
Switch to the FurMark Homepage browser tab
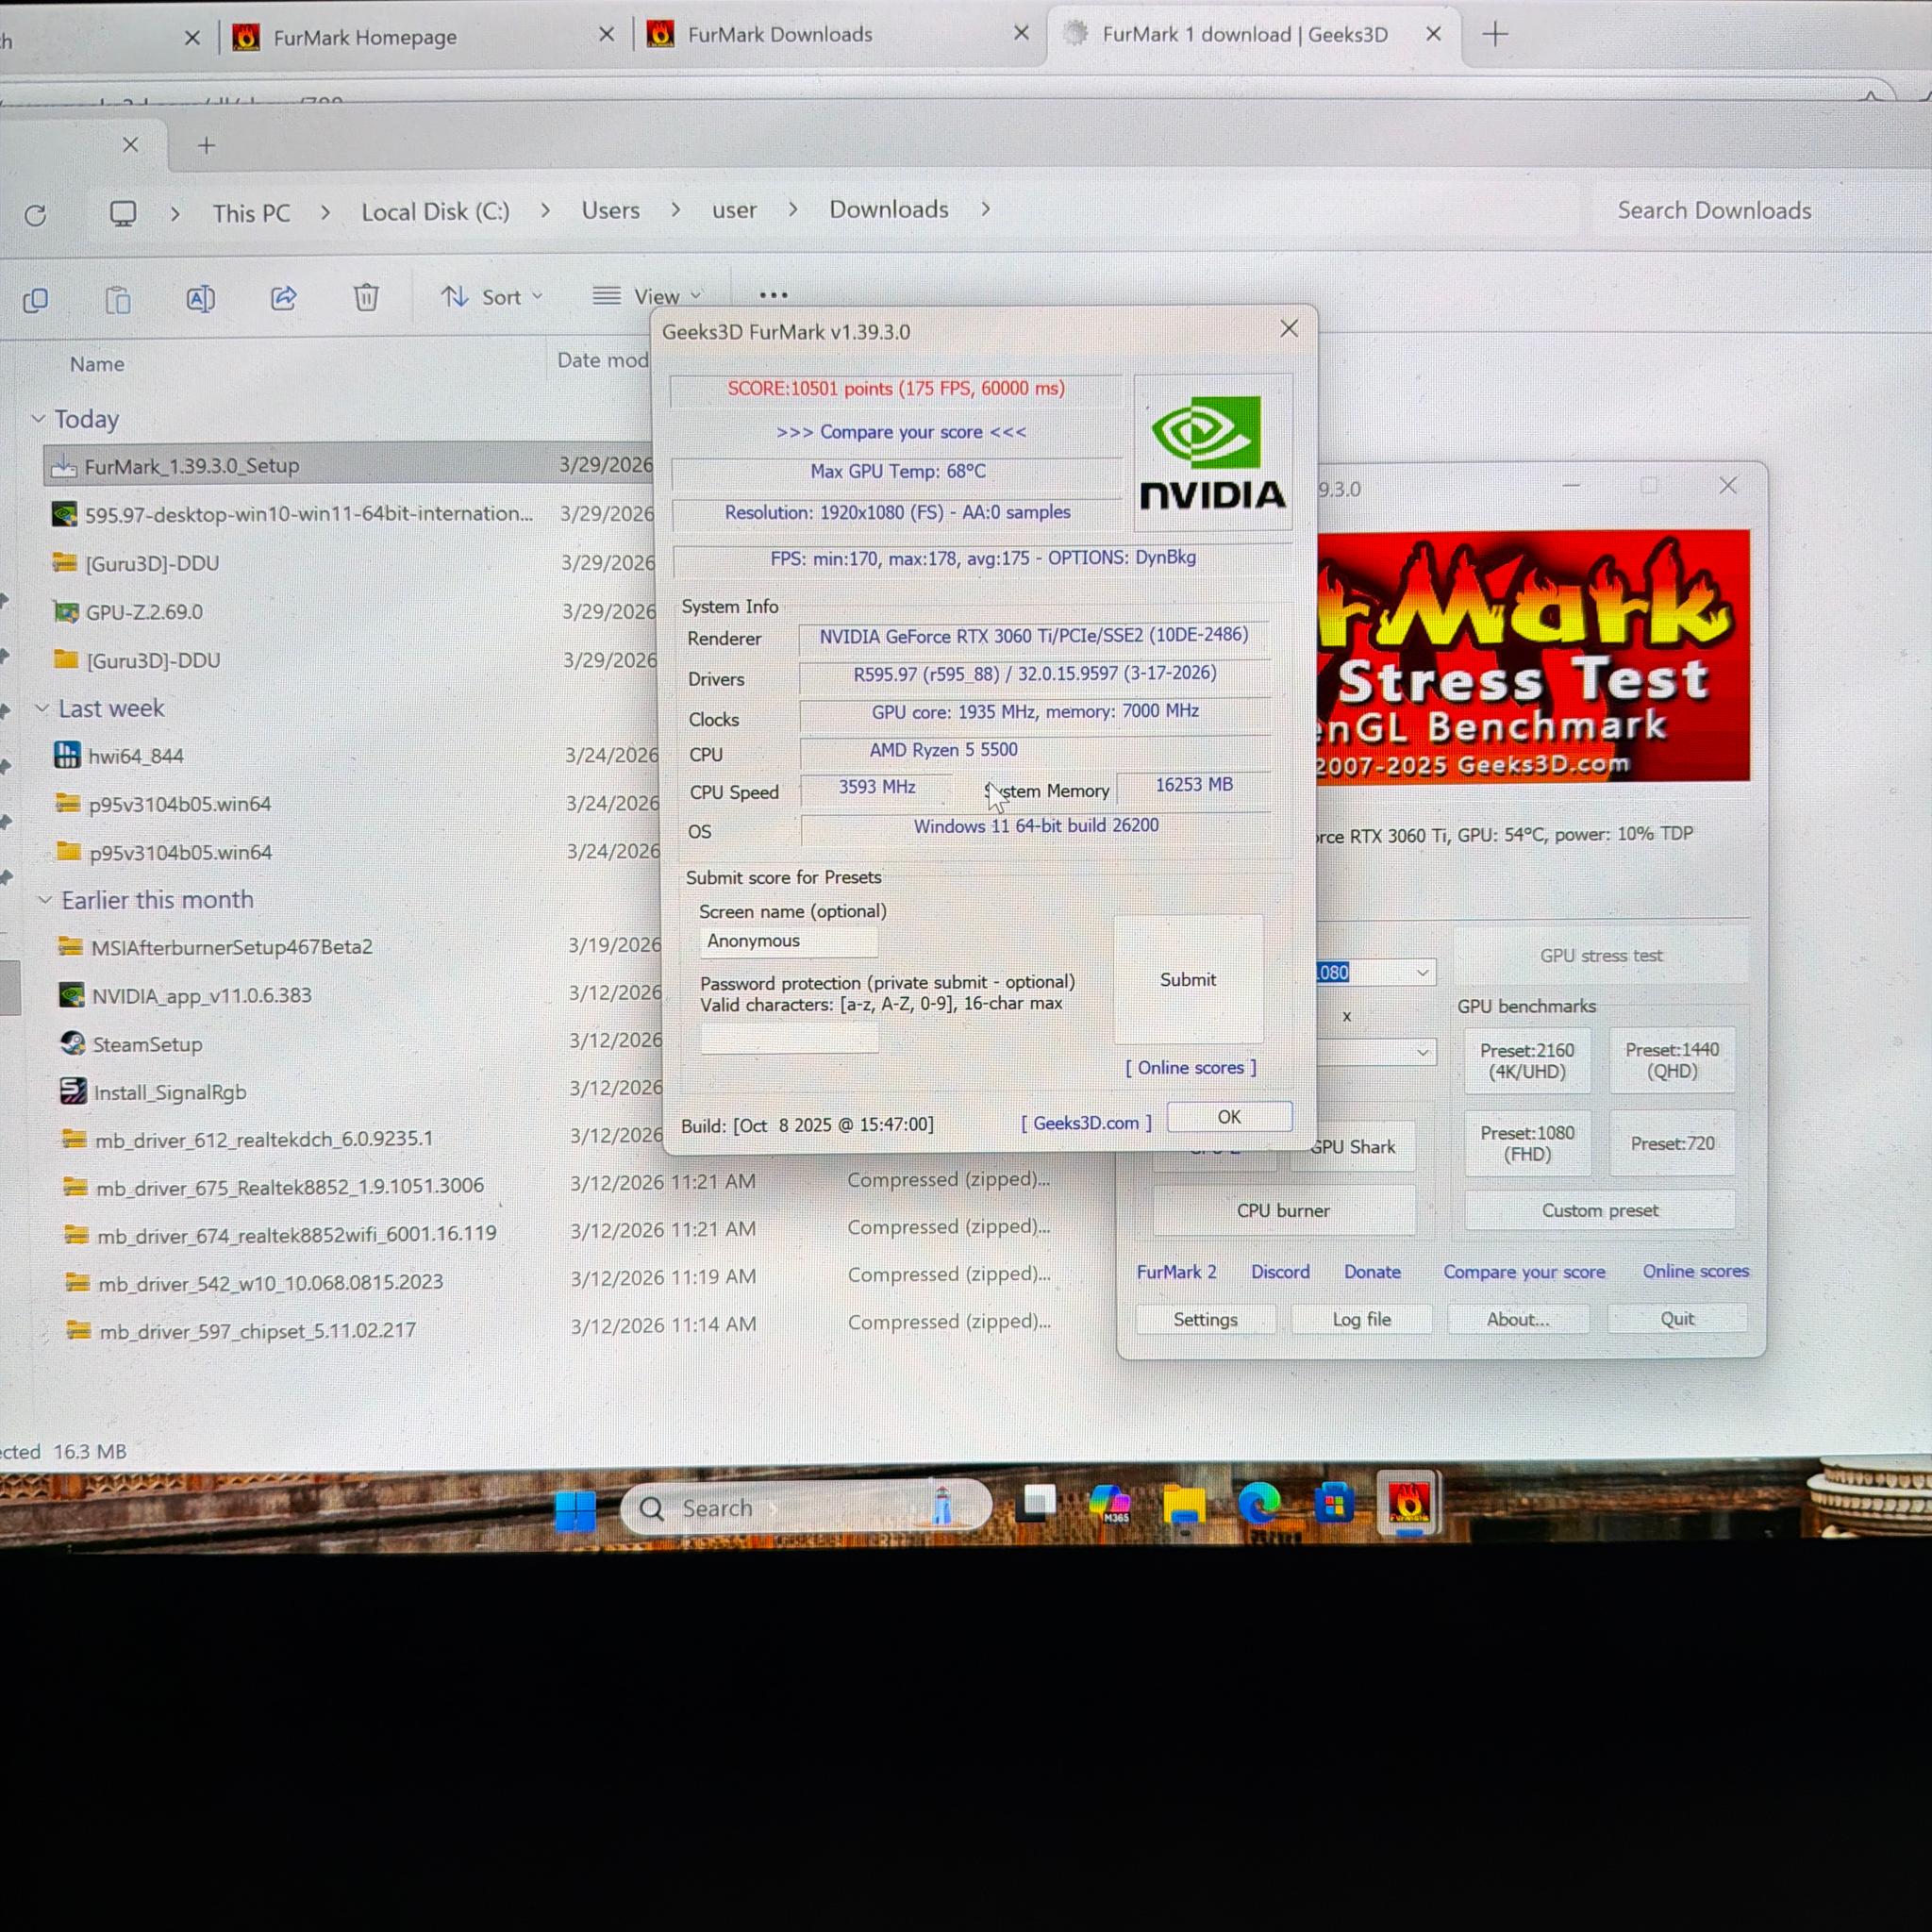point(364,38)
